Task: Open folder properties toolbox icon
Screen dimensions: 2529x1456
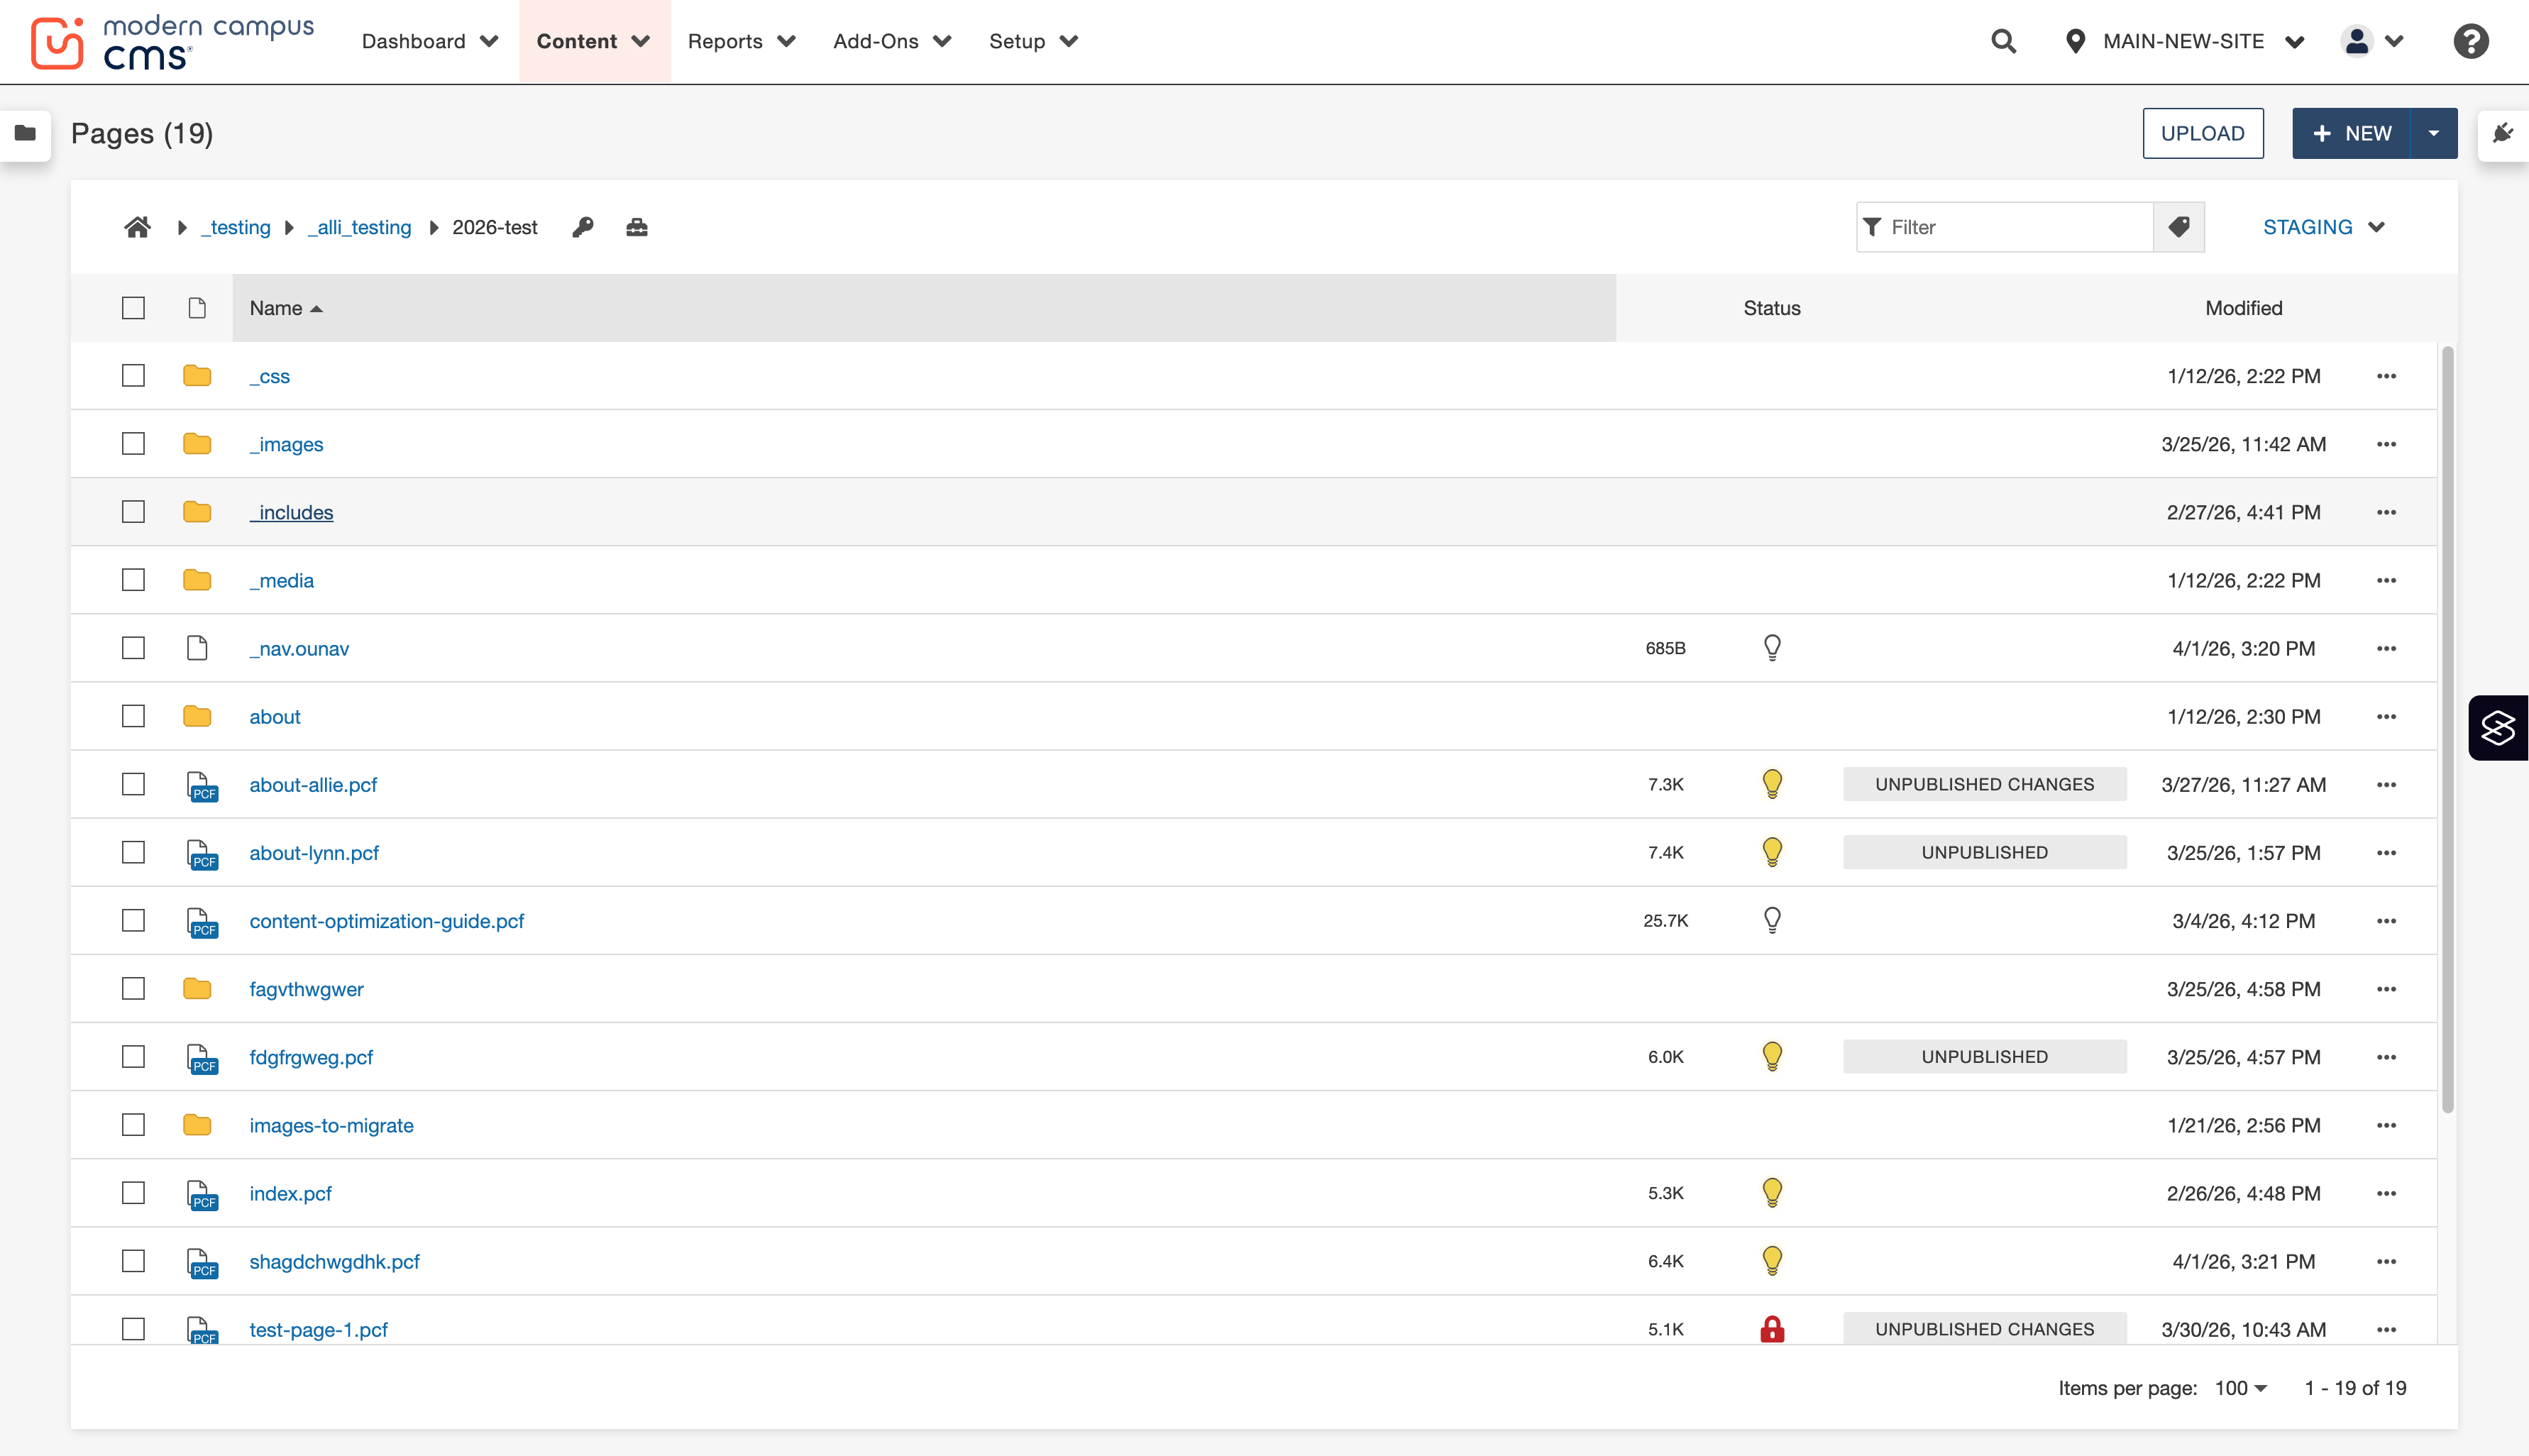Action: [637, 227]
